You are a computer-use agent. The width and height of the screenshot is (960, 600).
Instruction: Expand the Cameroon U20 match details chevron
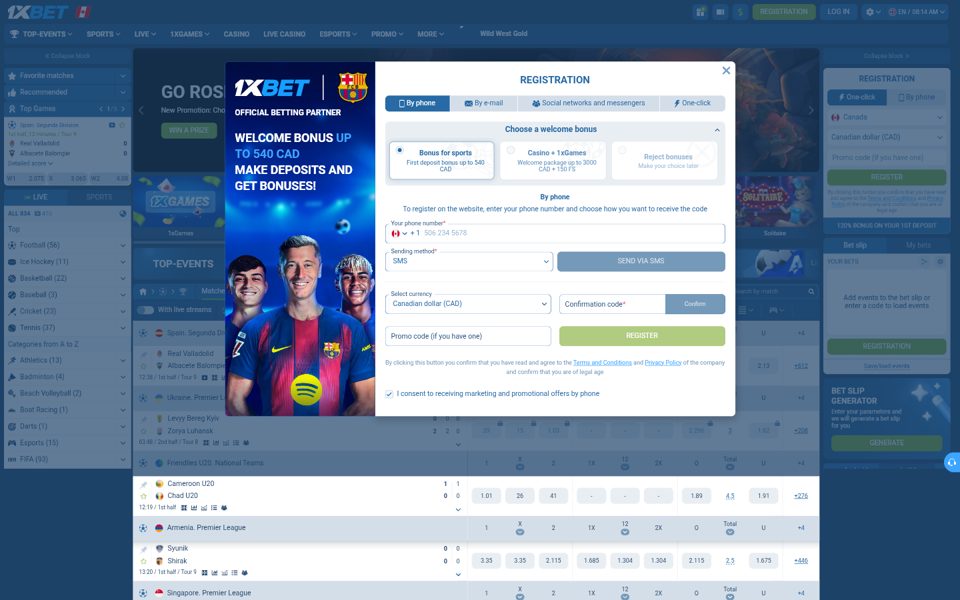458,510
